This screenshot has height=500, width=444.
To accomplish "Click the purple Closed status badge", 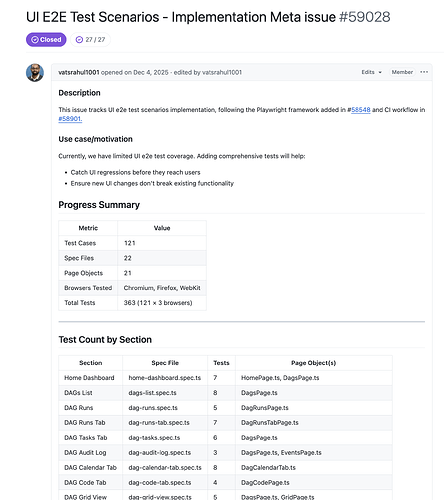I will point(46,40).
